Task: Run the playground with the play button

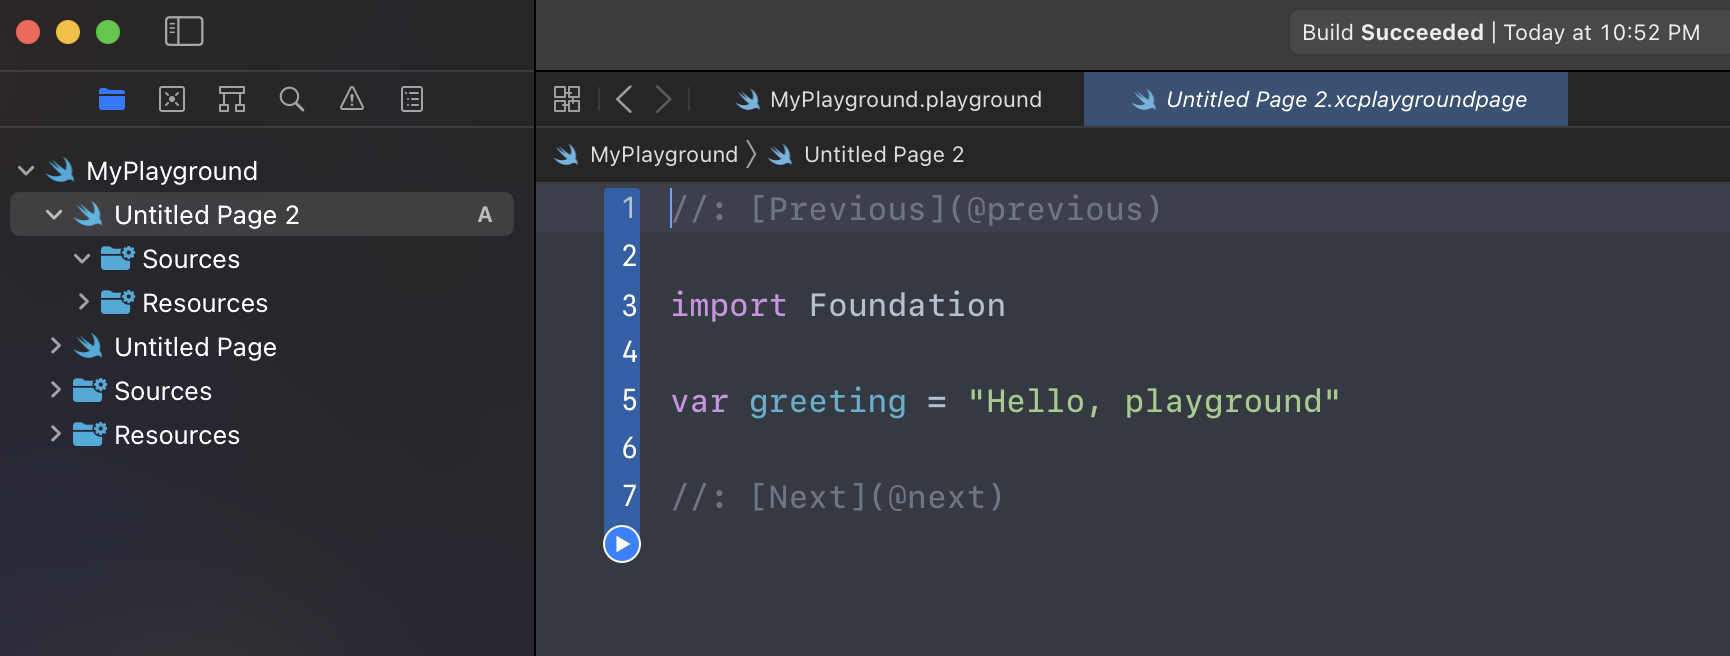Action: point(622,544)
